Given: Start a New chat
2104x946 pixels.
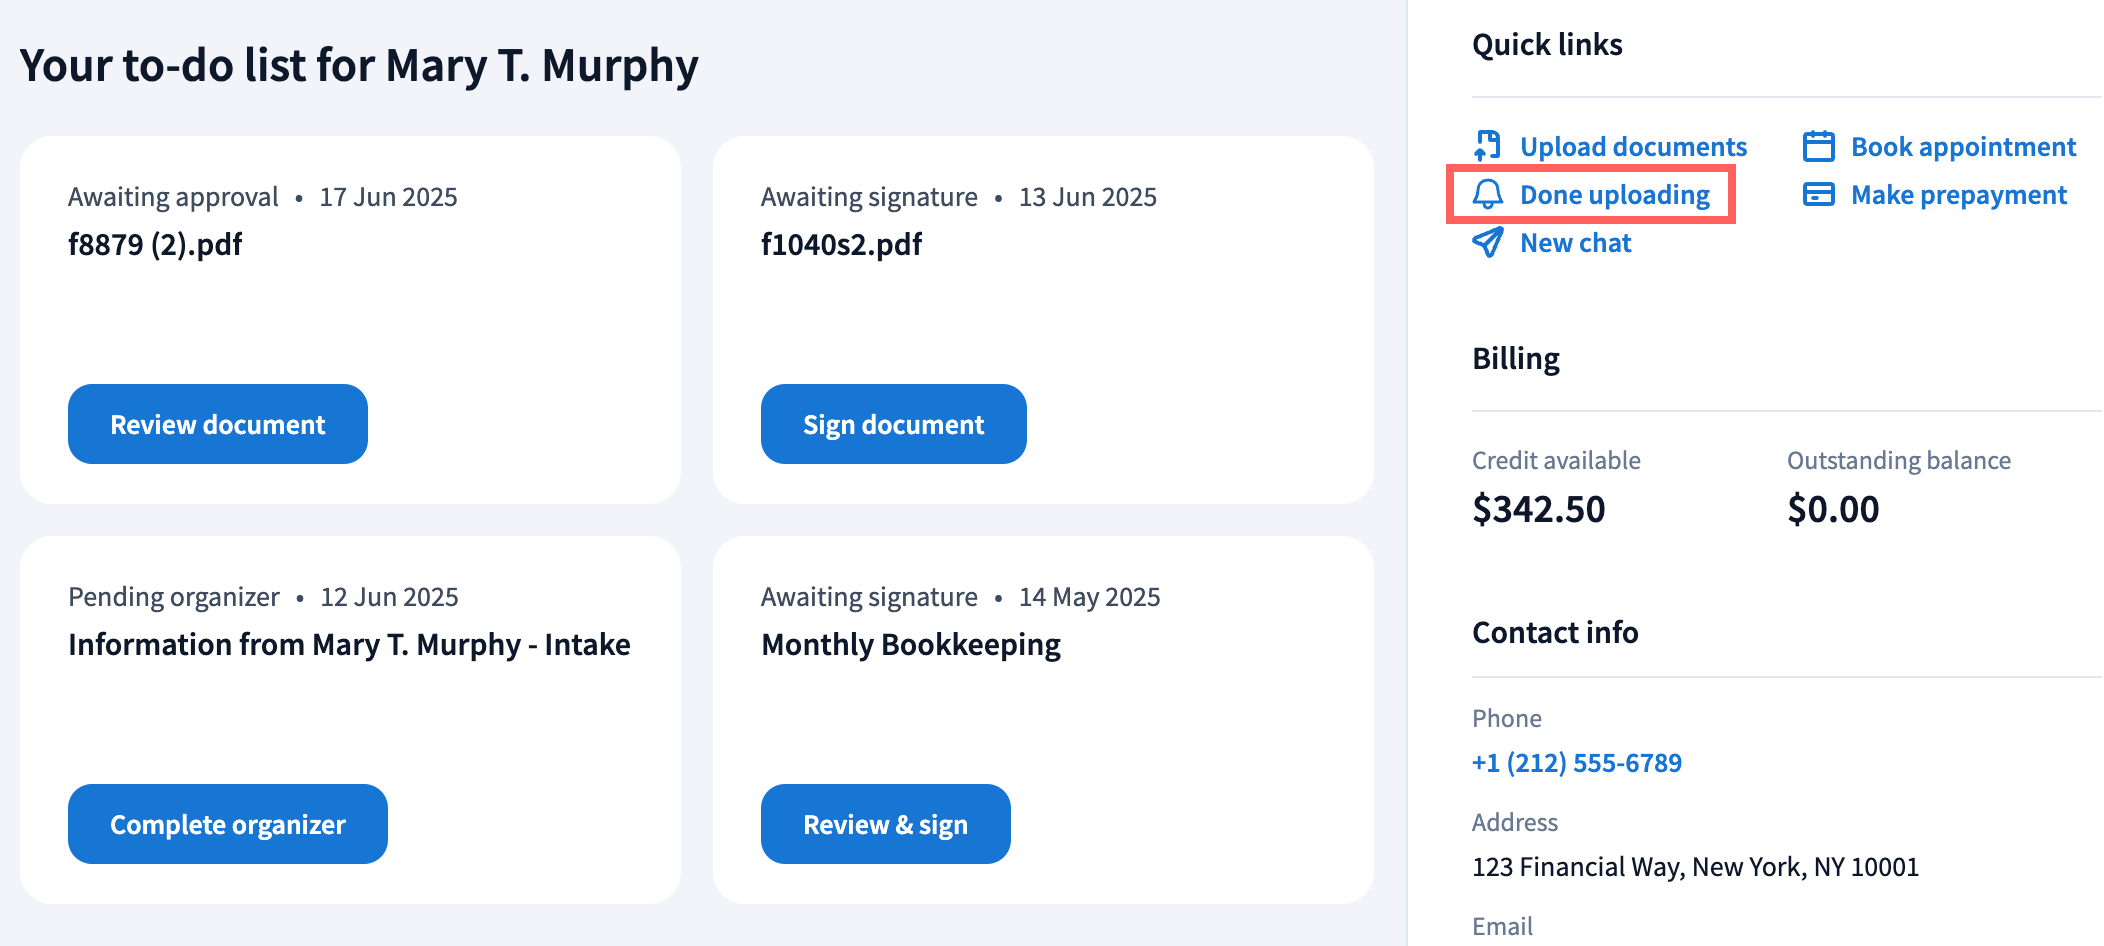Looking at the screenshot, I should 1575,242.
